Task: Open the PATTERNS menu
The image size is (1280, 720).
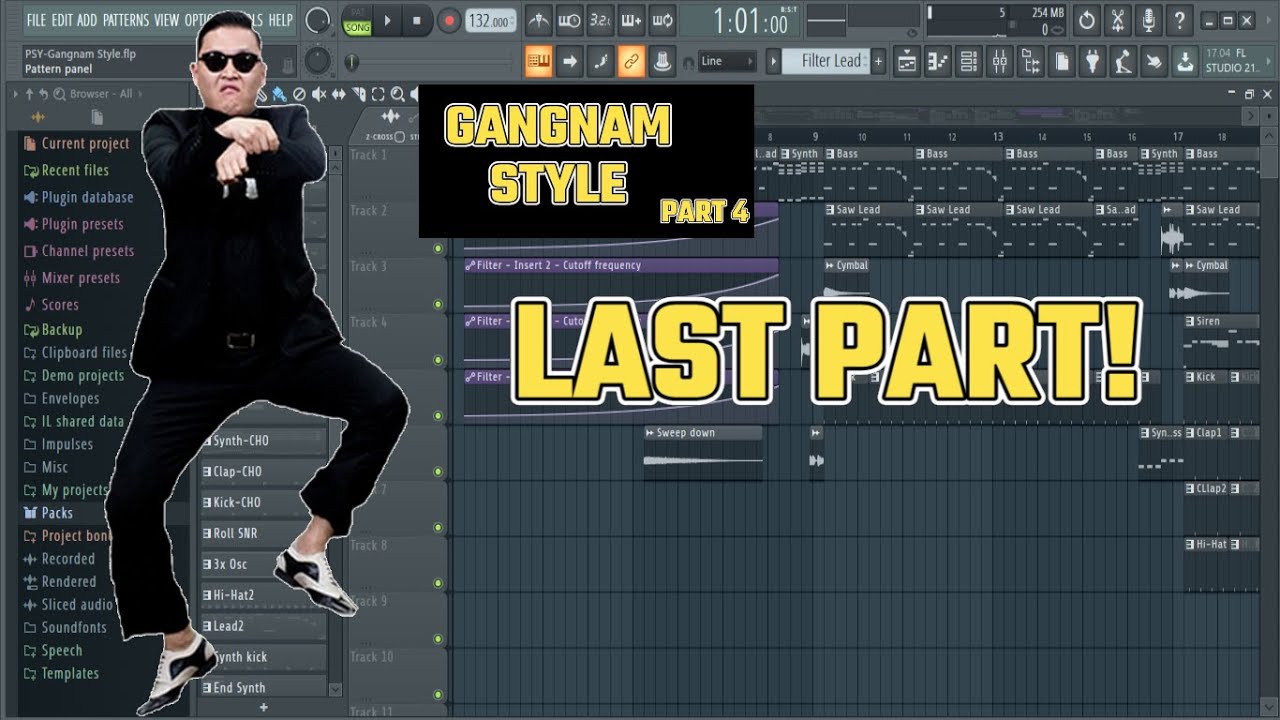Action: 126,20
